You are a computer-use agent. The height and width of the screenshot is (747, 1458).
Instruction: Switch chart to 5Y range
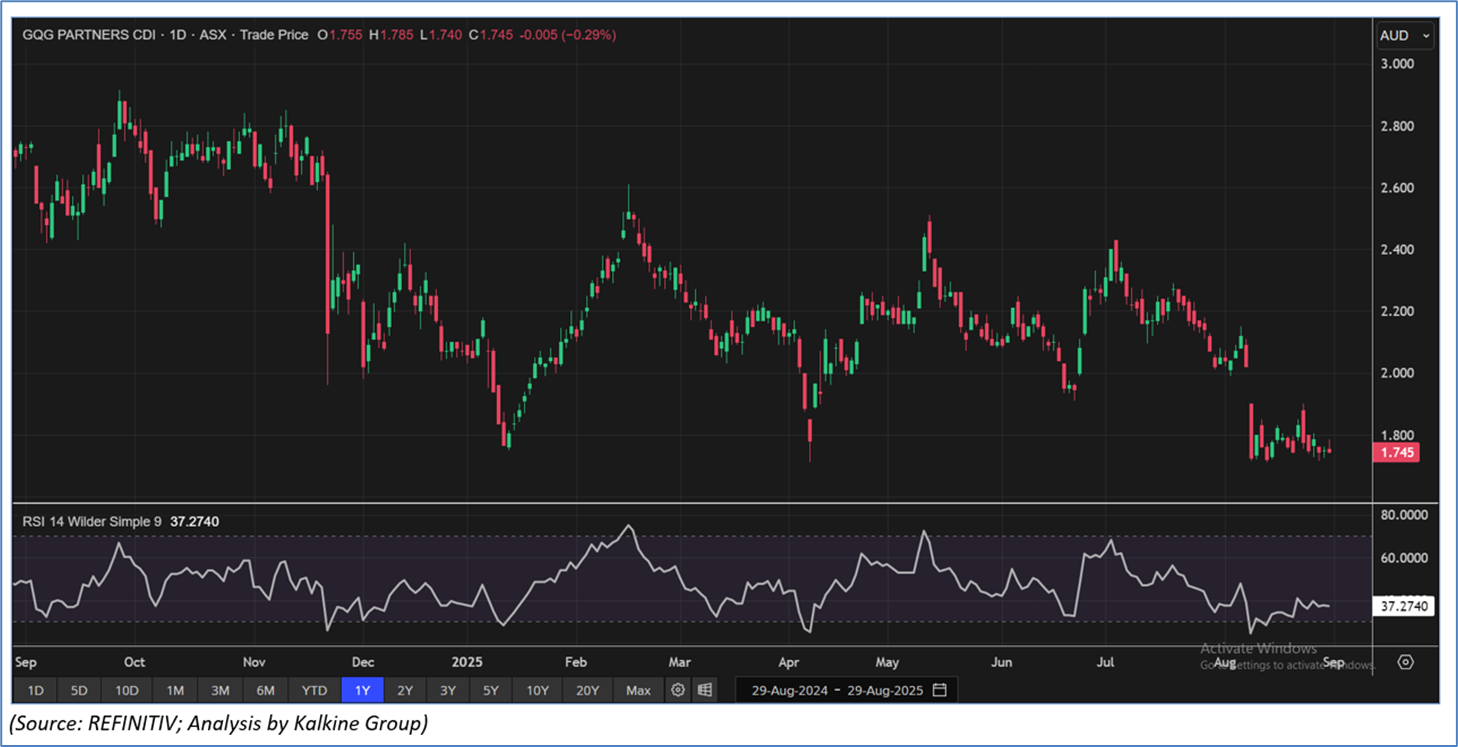tap(491, 690)
